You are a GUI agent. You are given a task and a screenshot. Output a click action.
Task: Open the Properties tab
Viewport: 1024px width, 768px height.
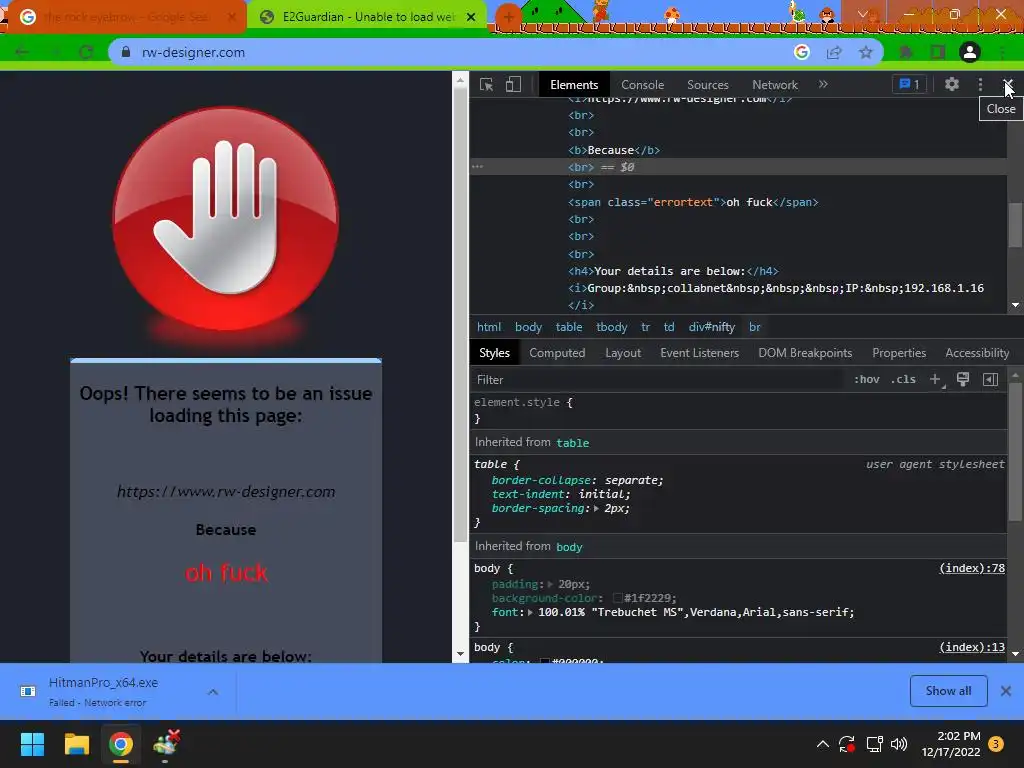(899, 353)
